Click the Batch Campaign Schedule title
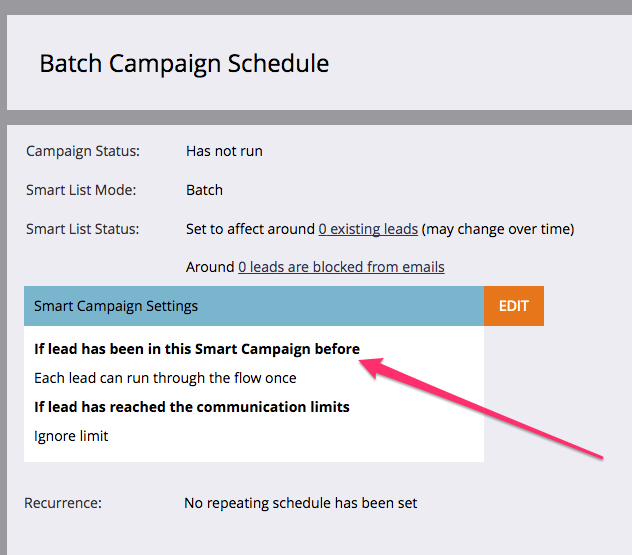 [184, 64]
